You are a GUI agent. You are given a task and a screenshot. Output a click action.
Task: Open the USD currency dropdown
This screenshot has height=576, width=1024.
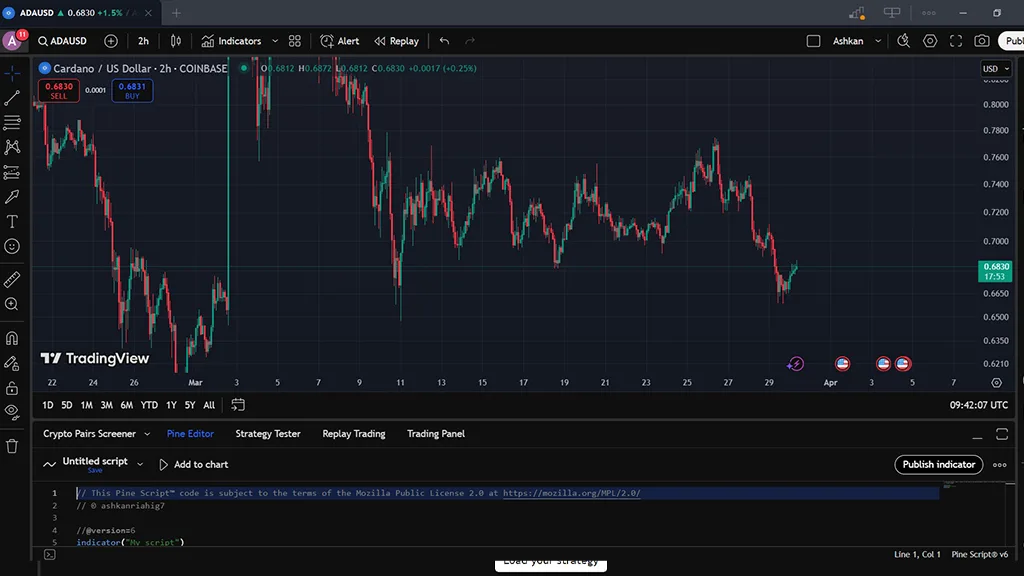[x=995, y=69]
